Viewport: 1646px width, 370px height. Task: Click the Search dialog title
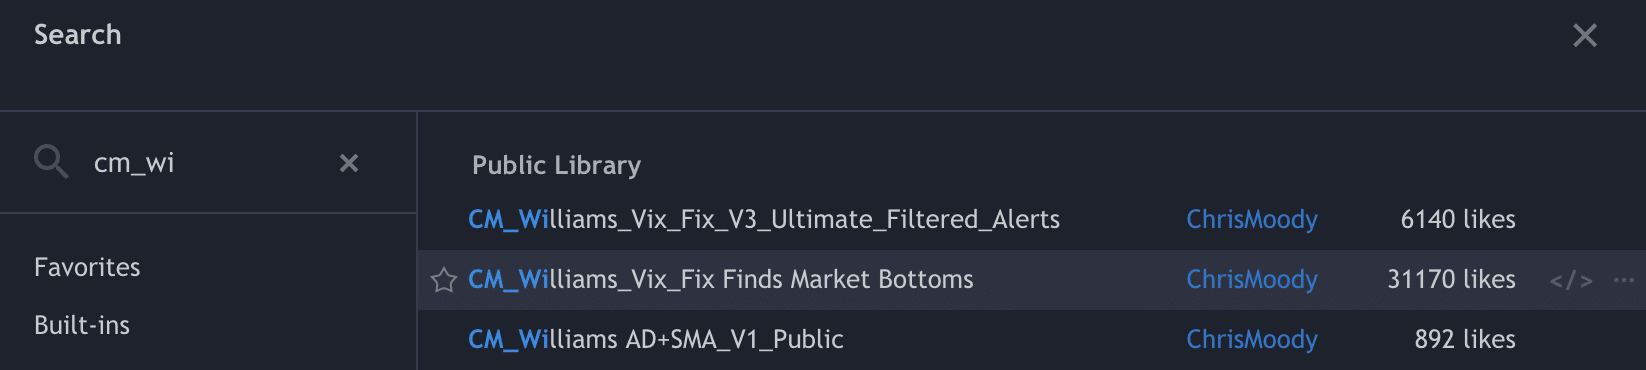[x=78, y=35]
